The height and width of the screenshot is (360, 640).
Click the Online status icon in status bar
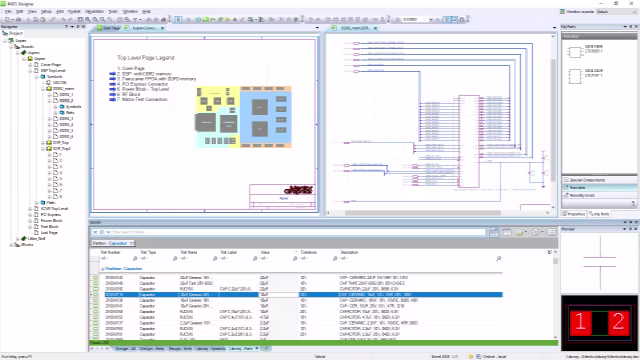[478, 356]
